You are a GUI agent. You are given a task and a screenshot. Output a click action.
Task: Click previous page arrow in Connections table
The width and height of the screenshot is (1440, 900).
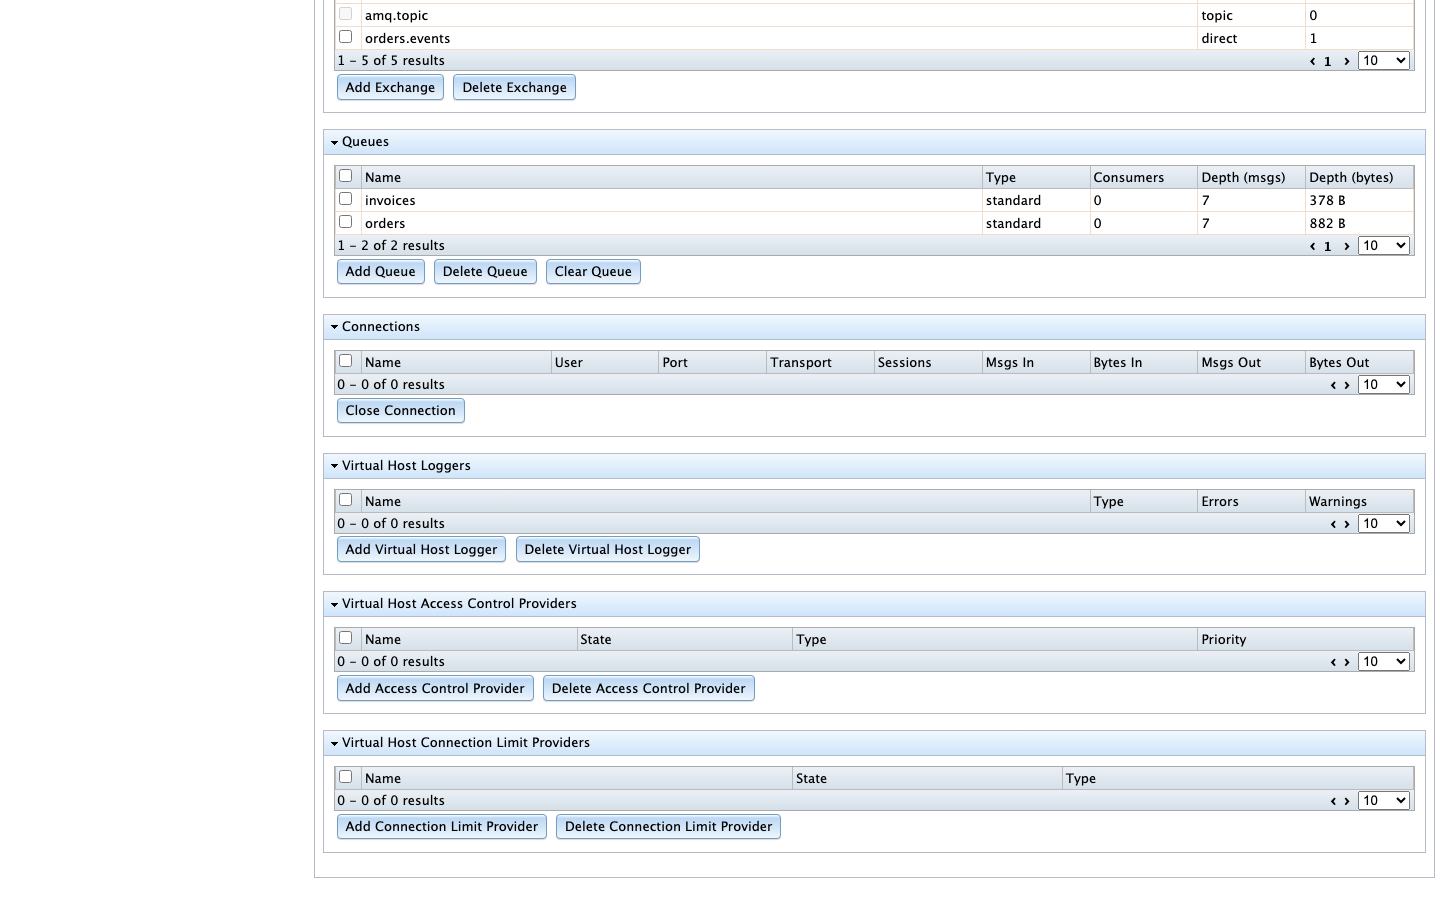click(1333, 385)
